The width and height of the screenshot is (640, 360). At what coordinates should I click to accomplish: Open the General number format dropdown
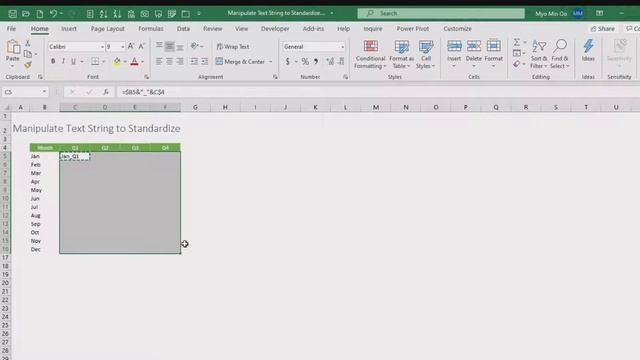tap(342, 47)
